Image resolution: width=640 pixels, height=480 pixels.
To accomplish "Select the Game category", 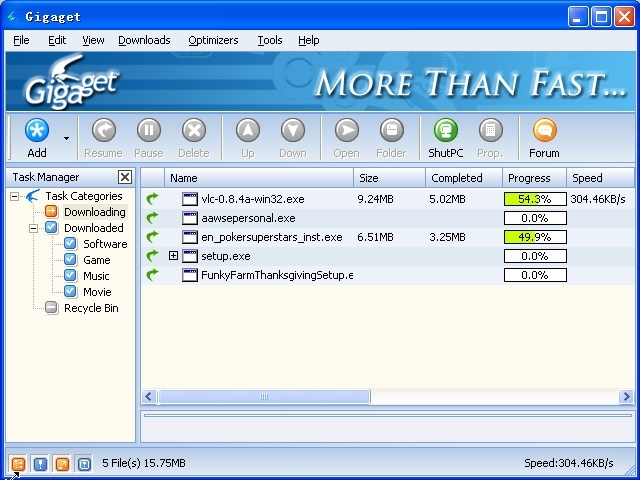I will click(97, 260).
